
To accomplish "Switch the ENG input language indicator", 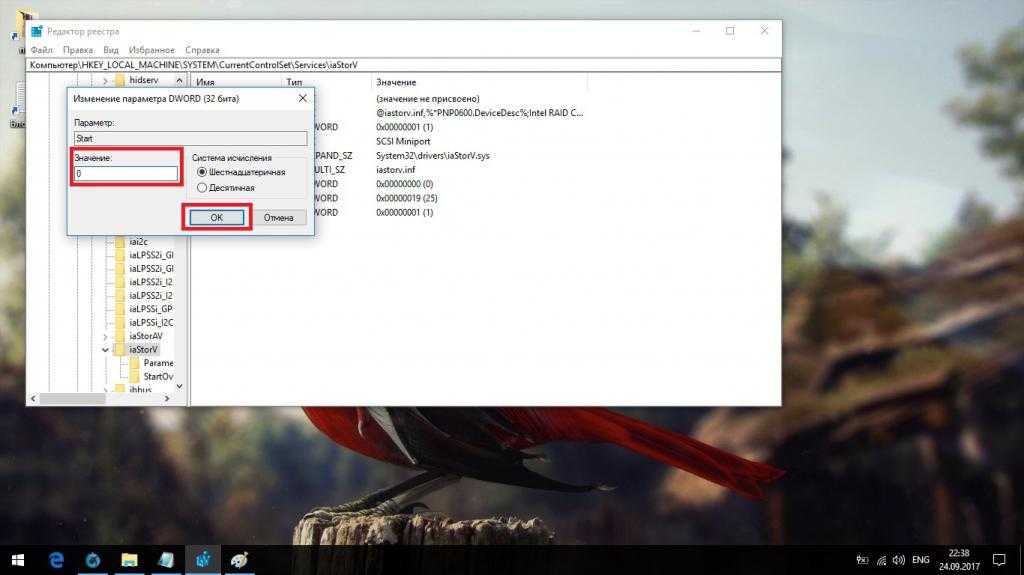I will click(921, 560).
